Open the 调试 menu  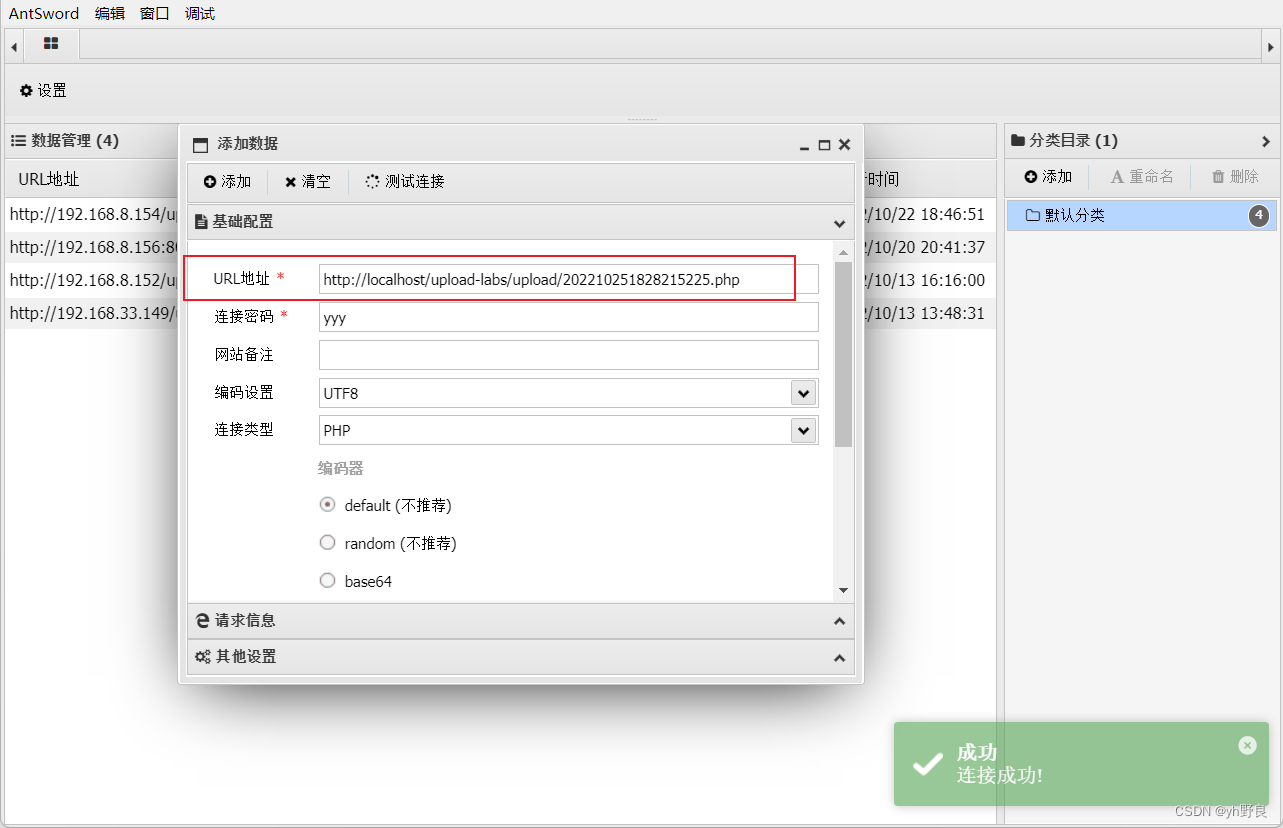tap(200, 13)
